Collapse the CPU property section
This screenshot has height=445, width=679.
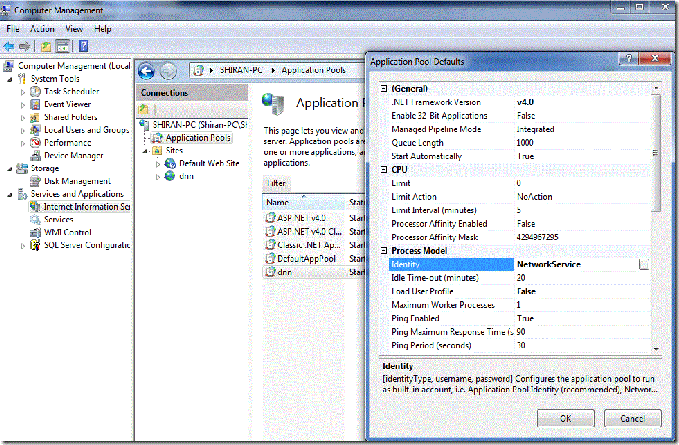point(384,169)
